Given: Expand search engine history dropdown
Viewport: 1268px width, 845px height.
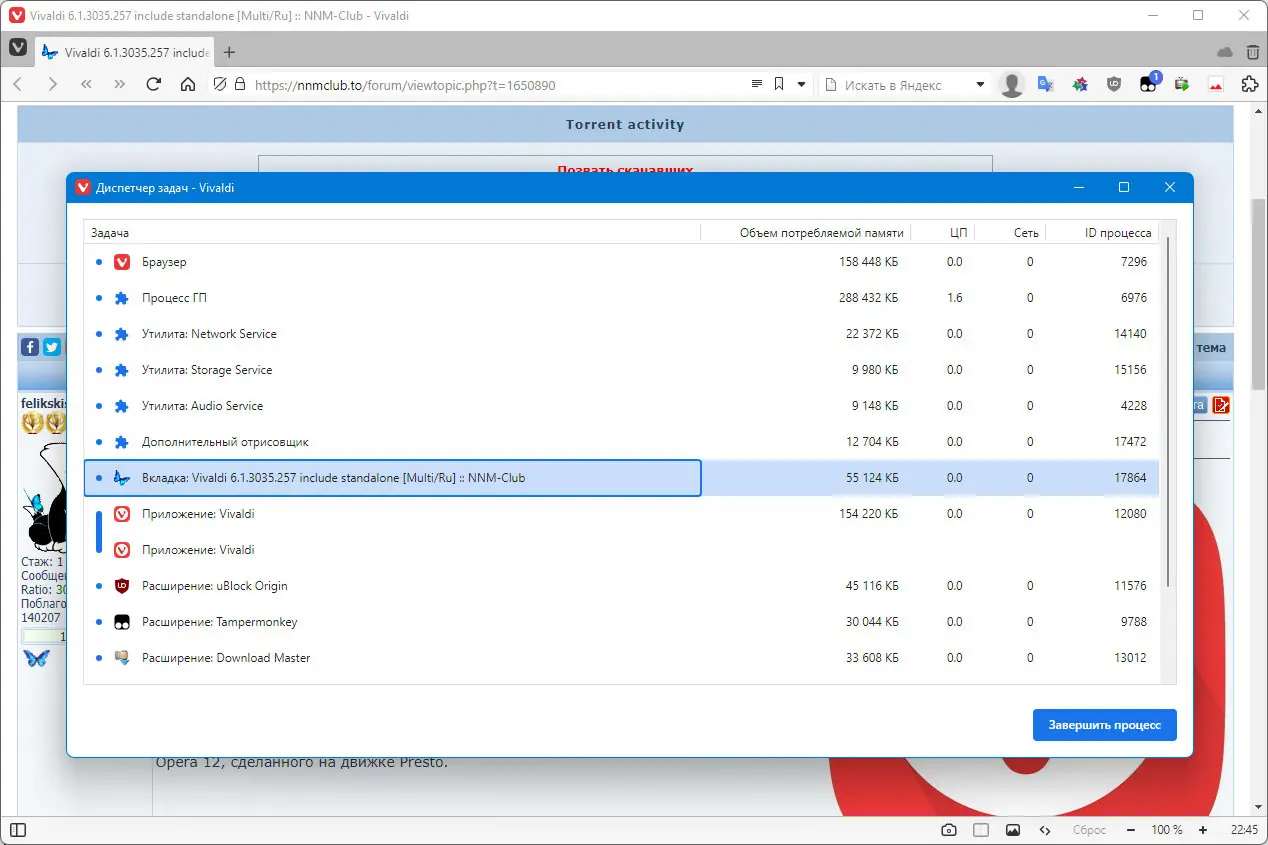Looking at the screenshot, I should click(980, 85).
